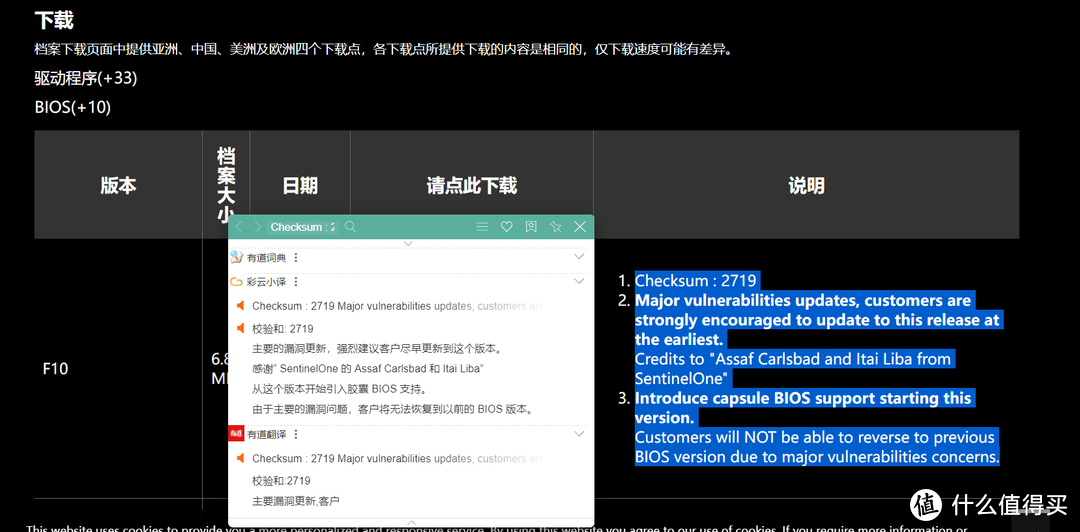Click the 有道词典 dictionary icon

point(237,257)
